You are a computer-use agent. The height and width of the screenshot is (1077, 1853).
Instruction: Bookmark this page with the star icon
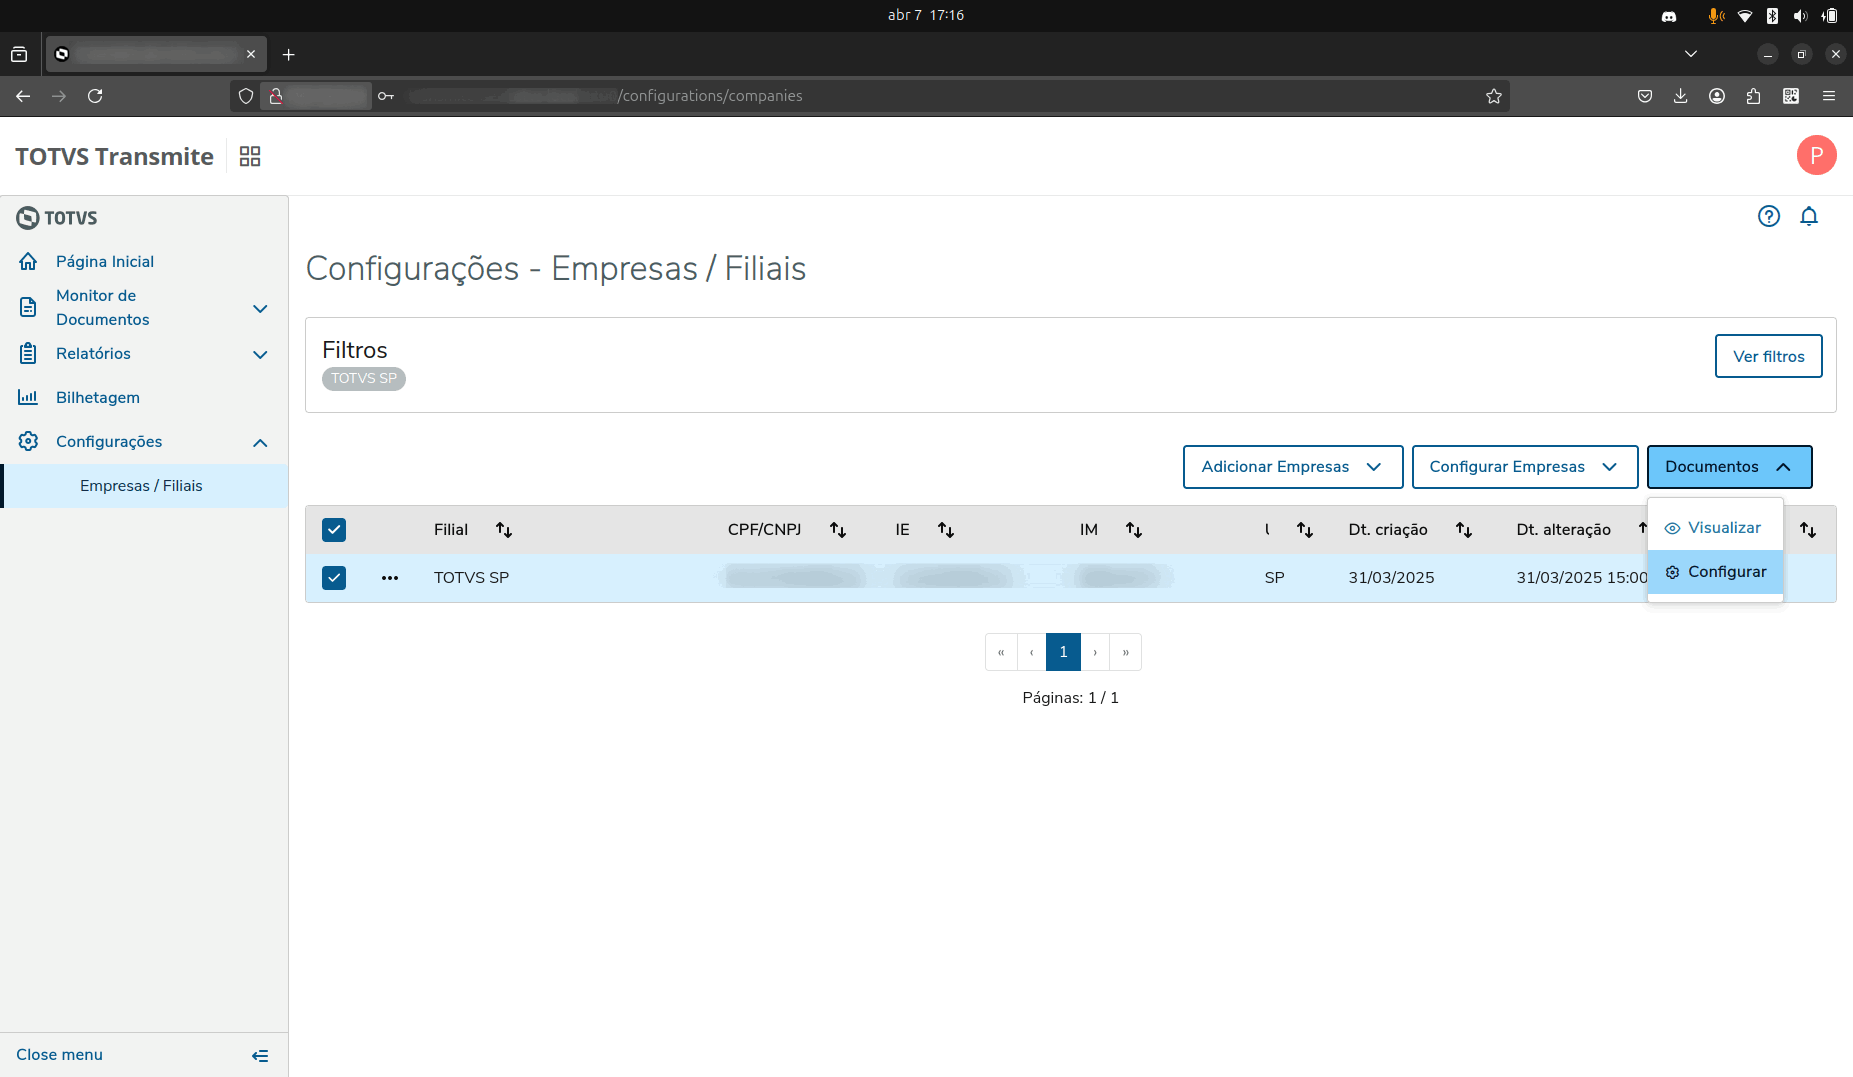[1494, 96]
